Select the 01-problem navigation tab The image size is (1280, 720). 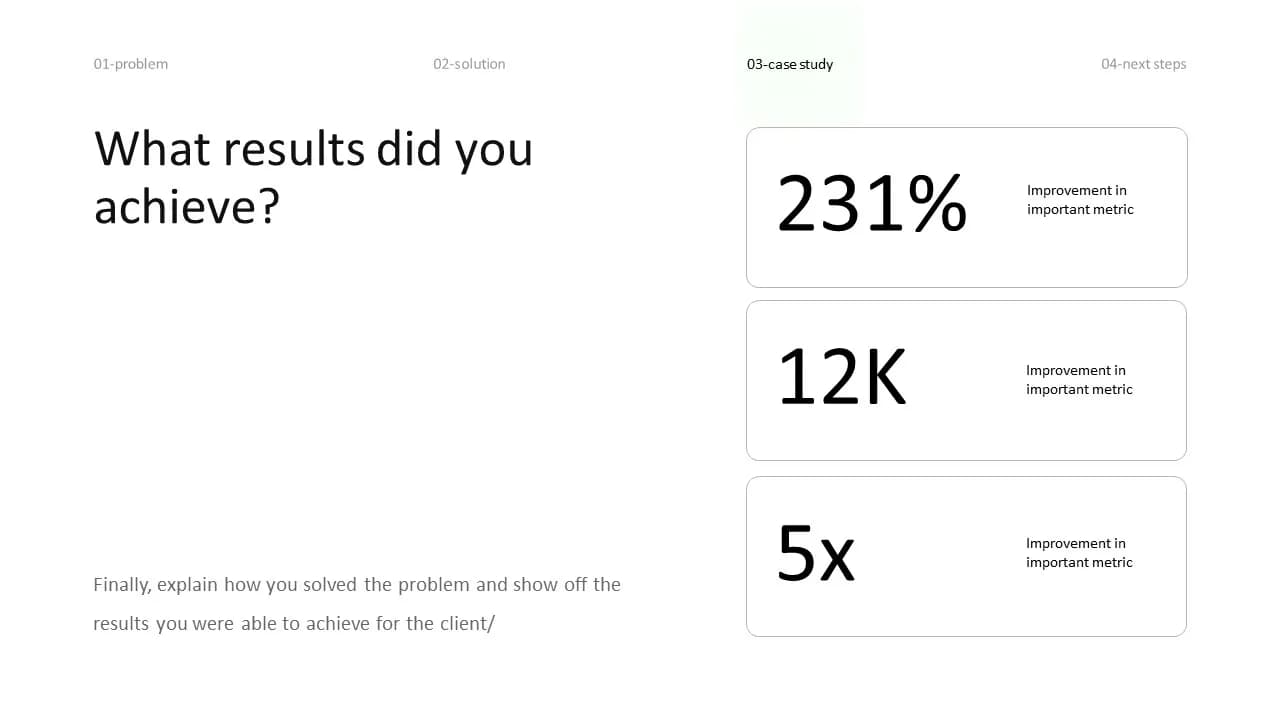coord(131,64)
